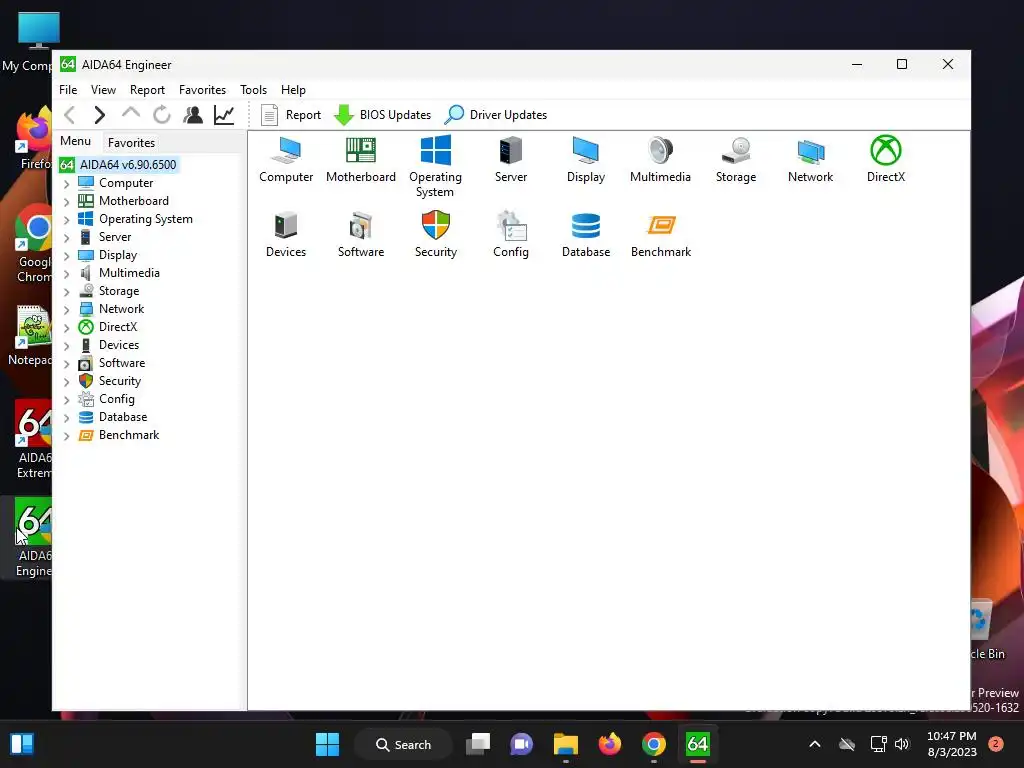The width and height of the screenshot is (1024, 768).
Task: Expand the Storage tree node
Action: click(x=67, y=292)
